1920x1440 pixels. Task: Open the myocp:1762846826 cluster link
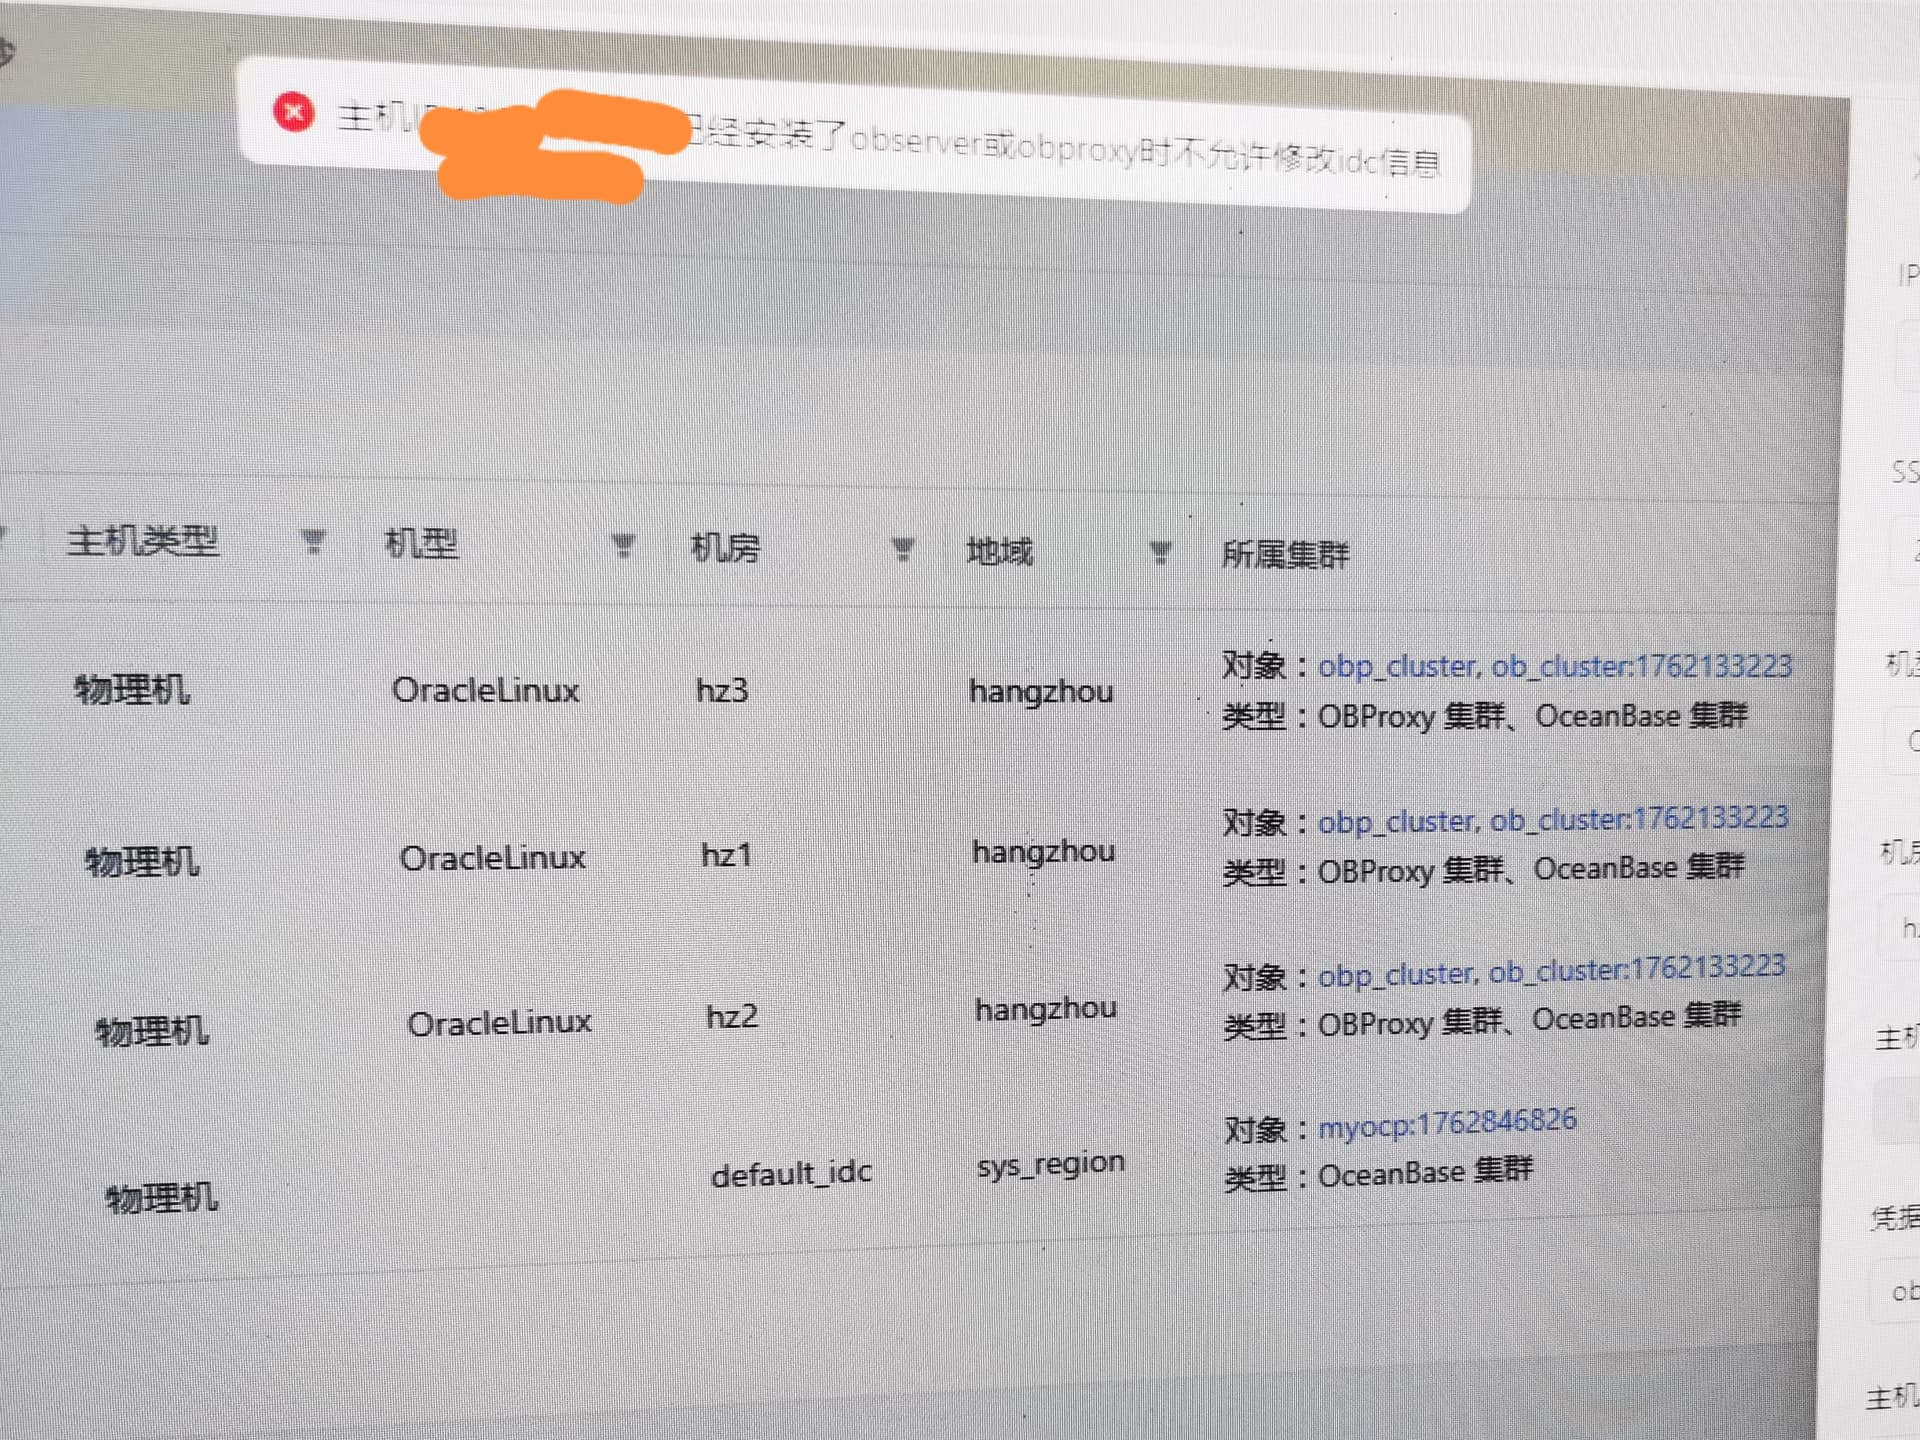pos(1447,1124)
